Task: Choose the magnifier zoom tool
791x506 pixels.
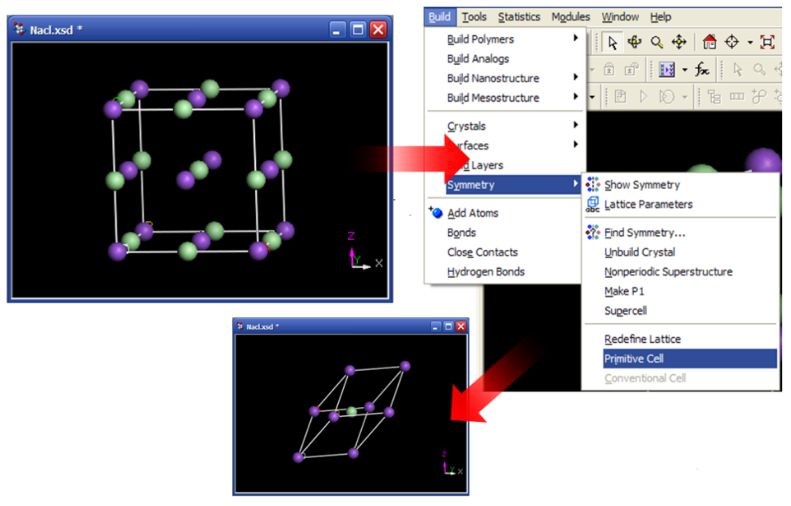Action: click(657, 42)
